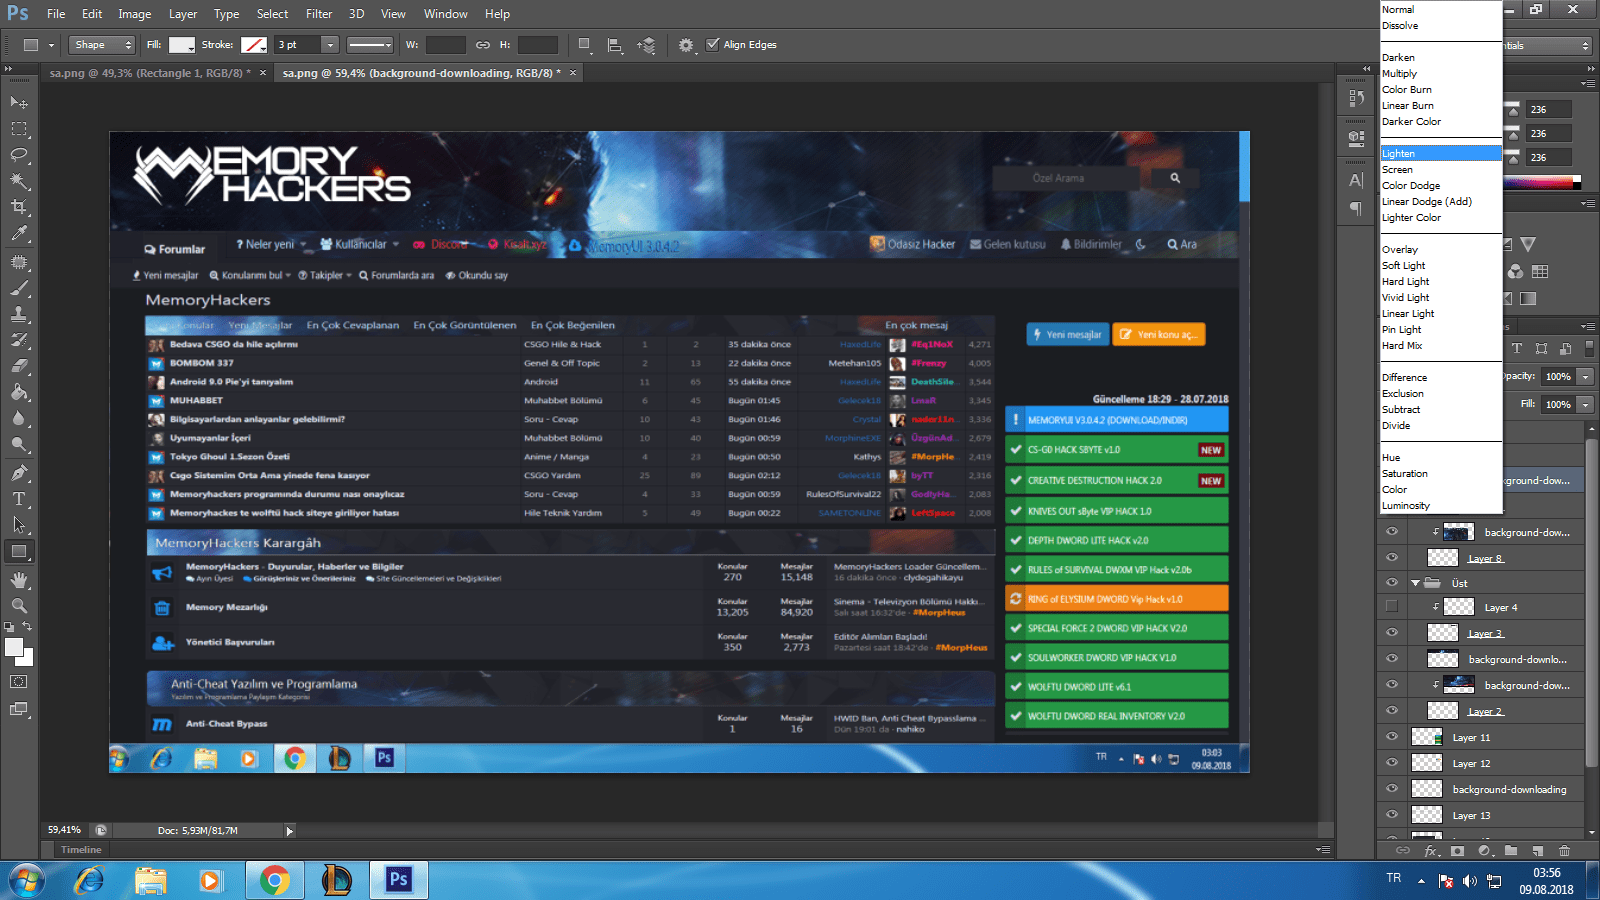Select the Eyedropper tool
This screenshot has height=900, width=1600.
point(19,234)
